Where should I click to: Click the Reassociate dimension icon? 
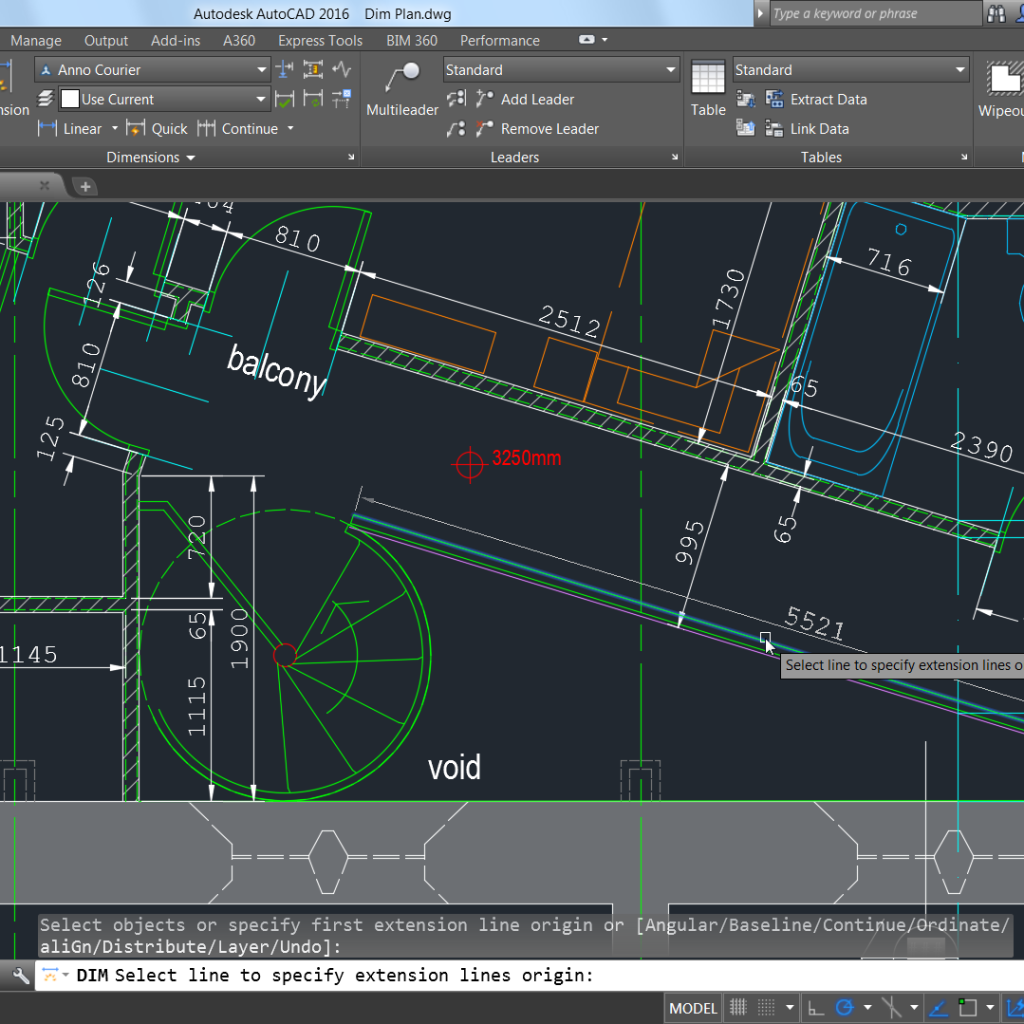pyautogui.click(x=342, y=99)
